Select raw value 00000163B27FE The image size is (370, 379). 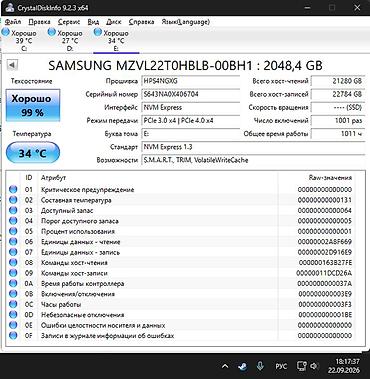point(325,263)
